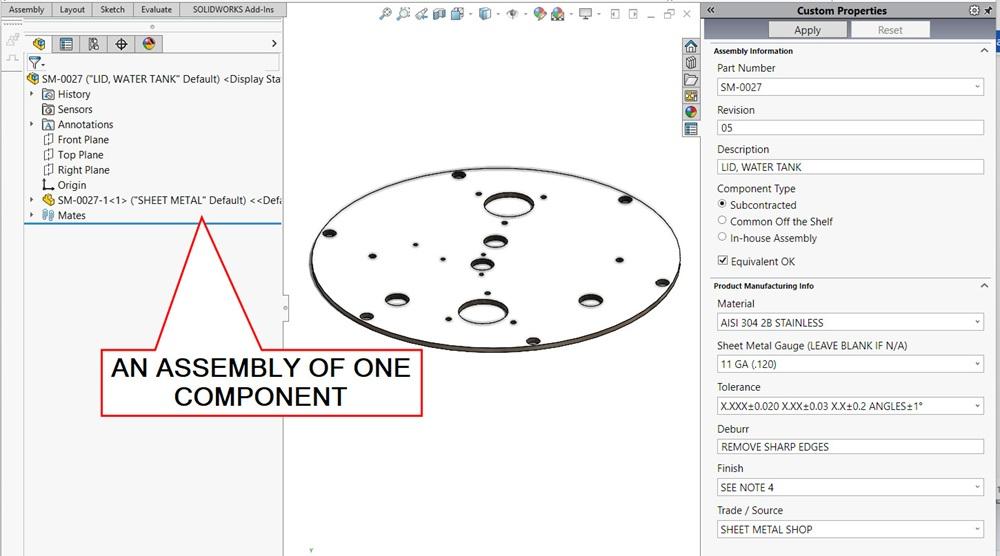Switch to the ConfigurationManager tab icon
This screenshot has height=556, width=1000.
93,44
